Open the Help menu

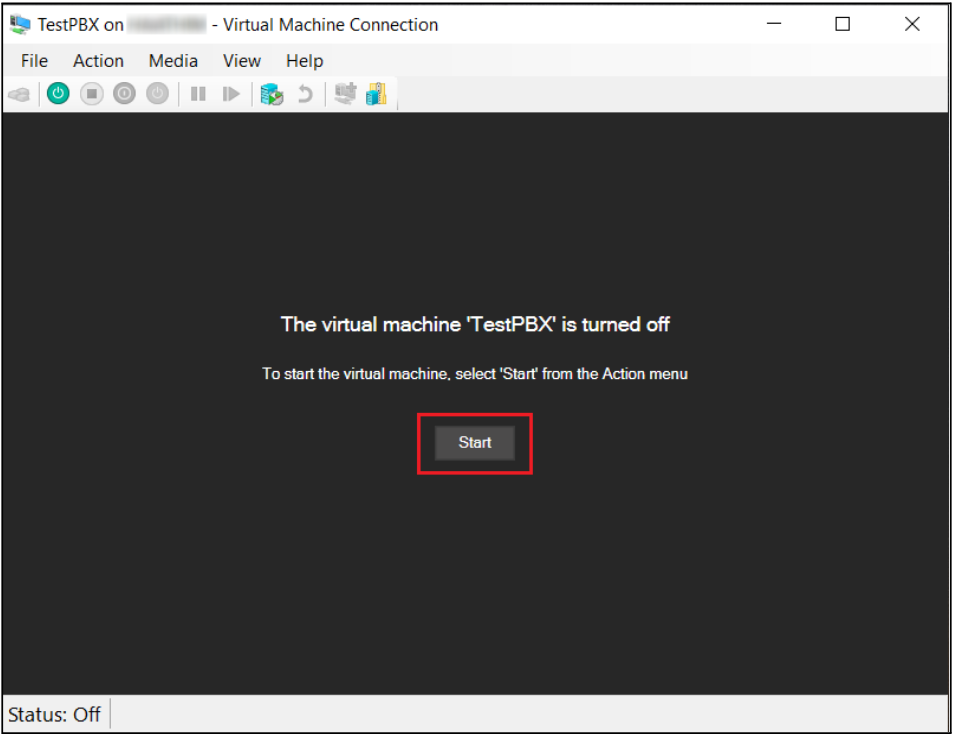coord(304,61)
